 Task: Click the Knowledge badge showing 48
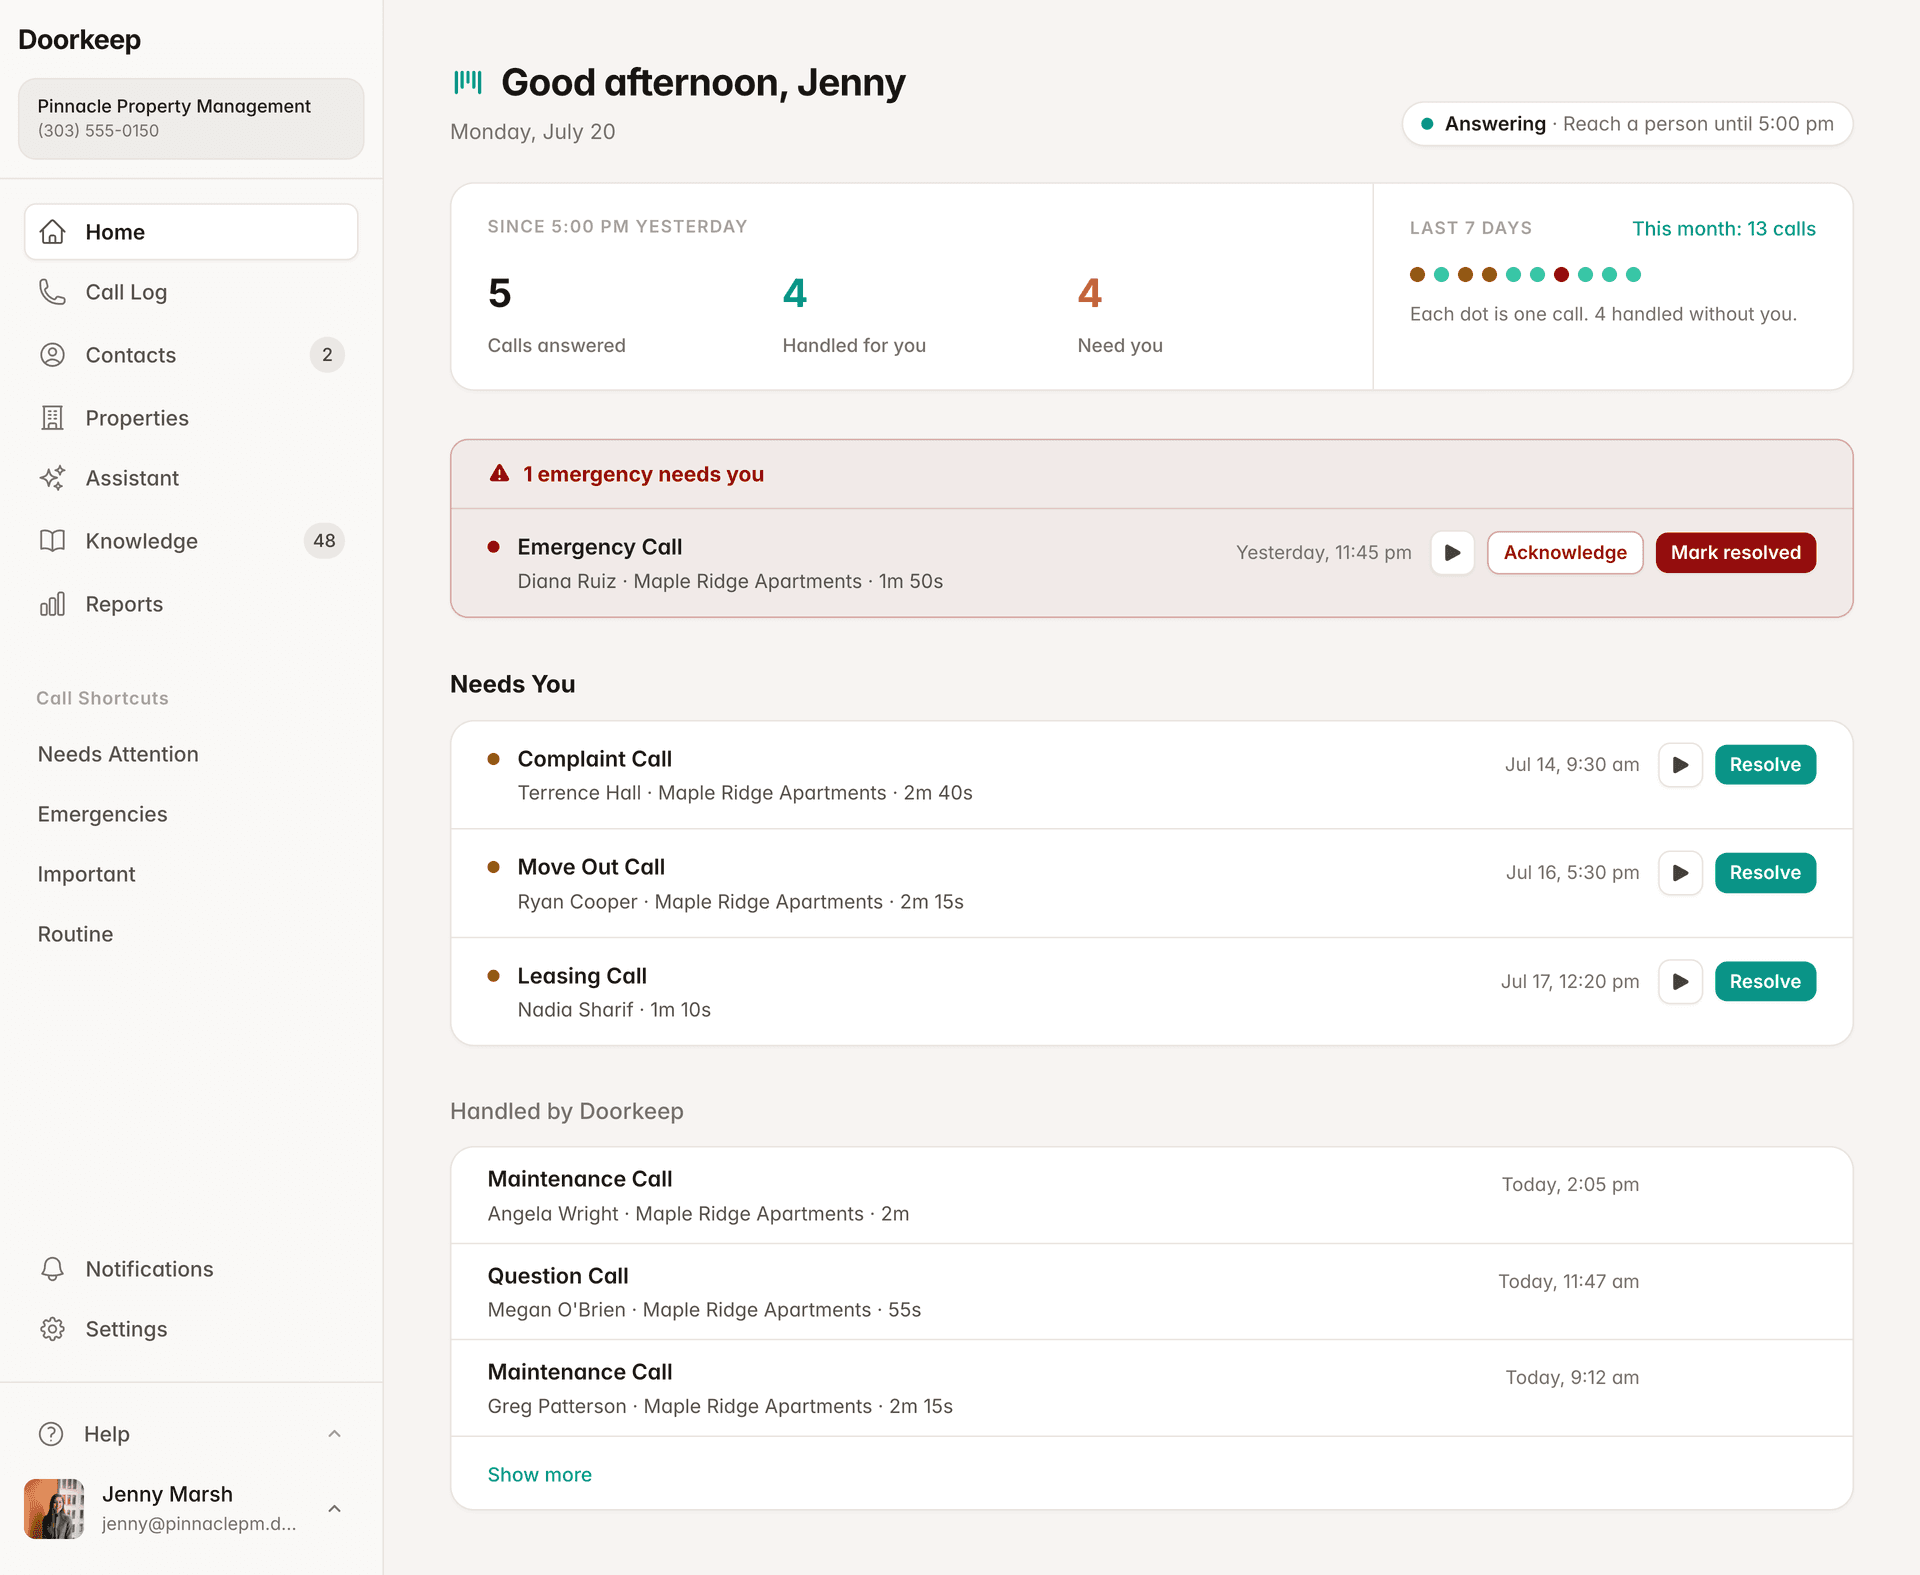coord(324,541)
